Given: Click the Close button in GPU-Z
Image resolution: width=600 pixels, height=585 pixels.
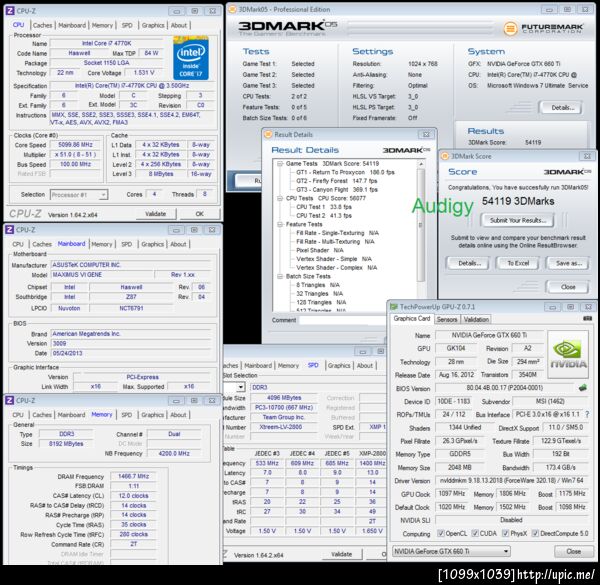Looking at the screenshot, I should [x=573, y=551].
